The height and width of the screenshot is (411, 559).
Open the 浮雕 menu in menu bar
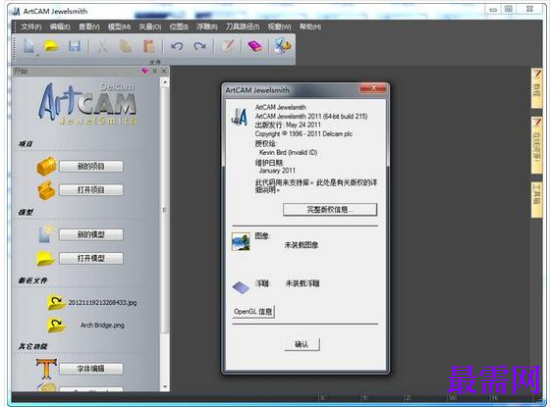coord(207,27)
